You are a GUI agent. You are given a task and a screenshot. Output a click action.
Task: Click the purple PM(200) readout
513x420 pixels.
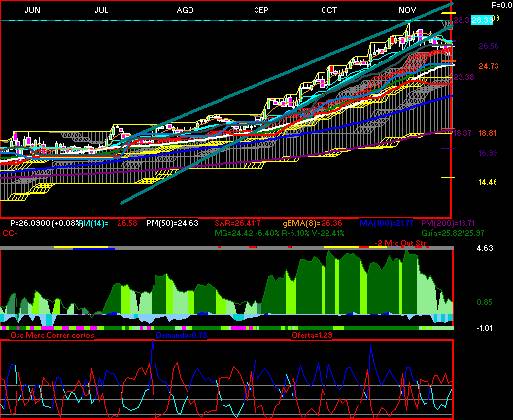(x=448, y=223)
